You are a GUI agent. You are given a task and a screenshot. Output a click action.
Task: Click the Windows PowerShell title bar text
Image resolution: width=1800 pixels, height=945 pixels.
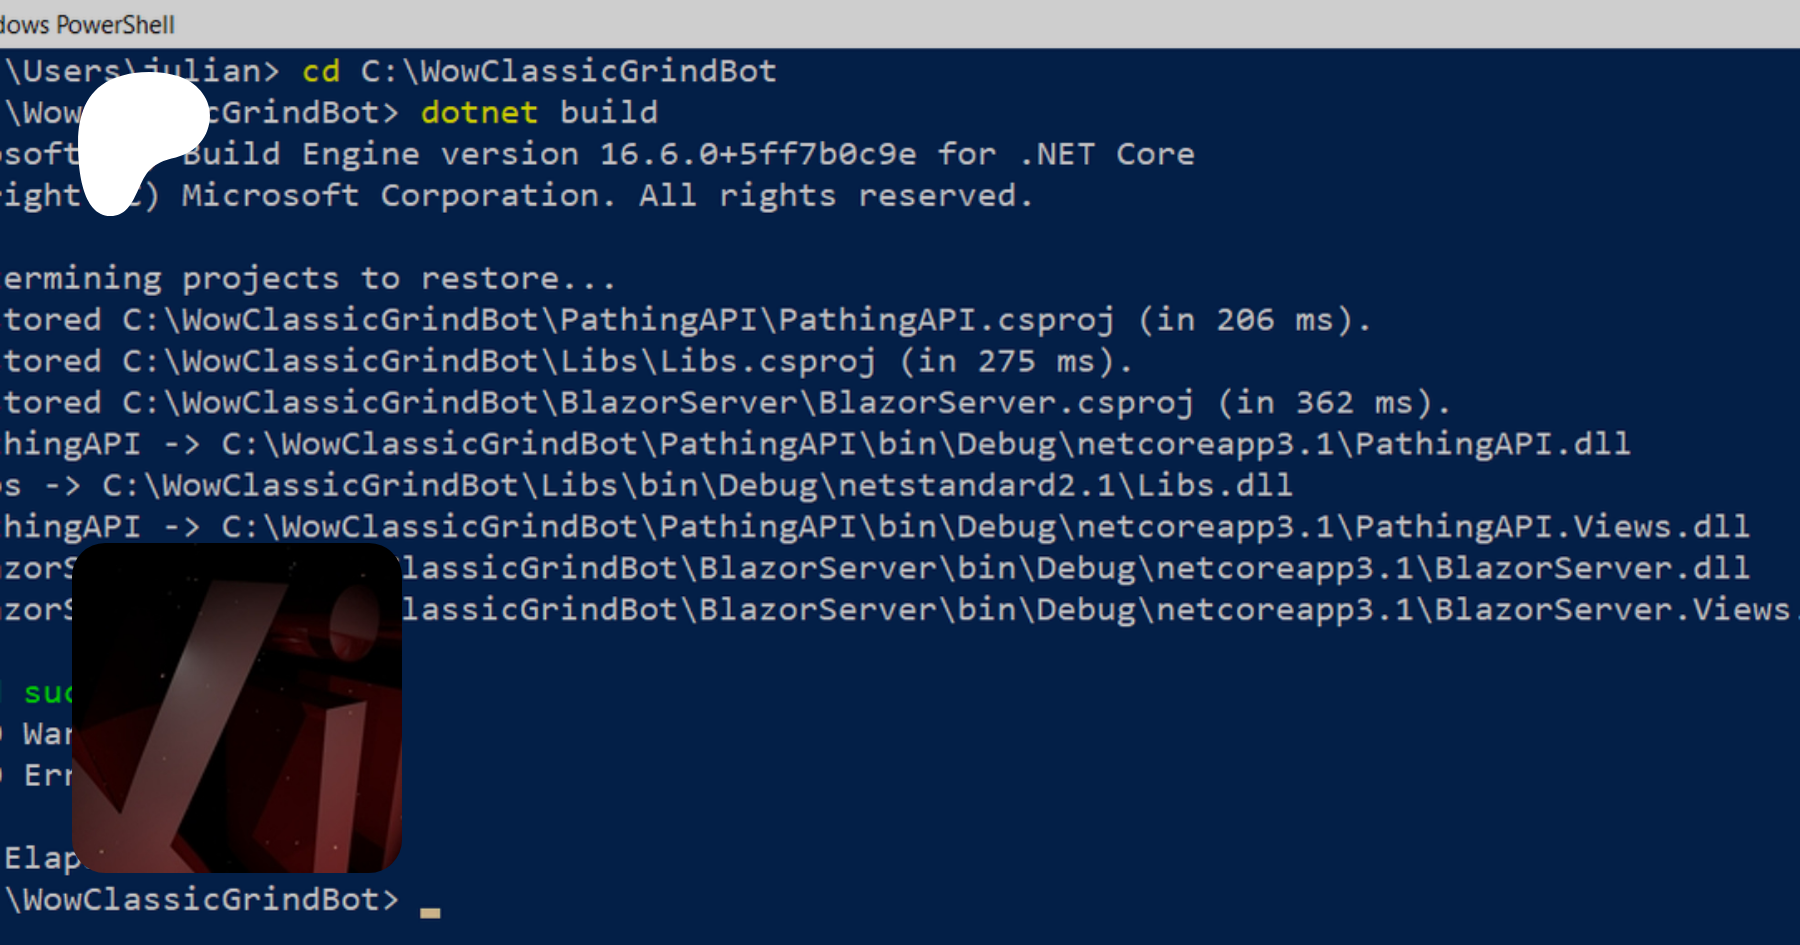click(87, 24)
